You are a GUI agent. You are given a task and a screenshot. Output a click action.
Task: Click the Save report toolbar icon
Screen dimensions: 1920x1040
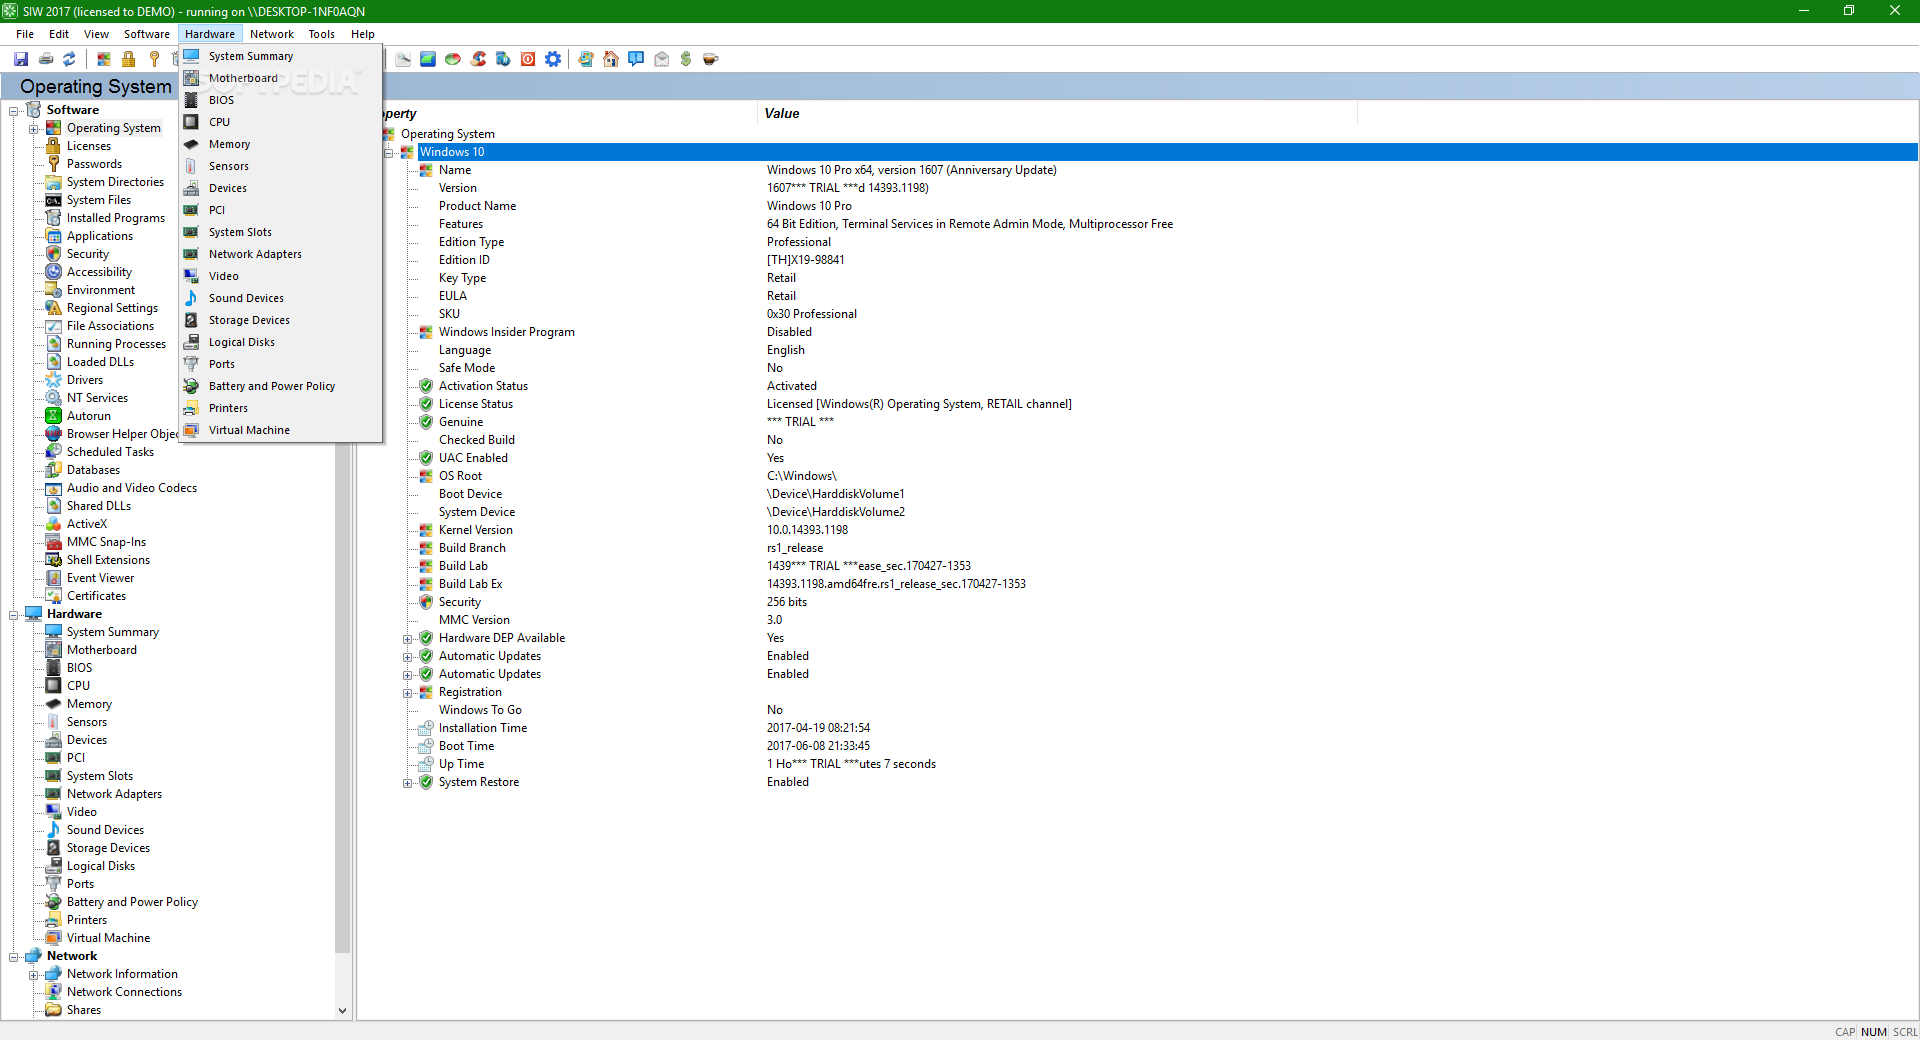[x=21, y=59]
